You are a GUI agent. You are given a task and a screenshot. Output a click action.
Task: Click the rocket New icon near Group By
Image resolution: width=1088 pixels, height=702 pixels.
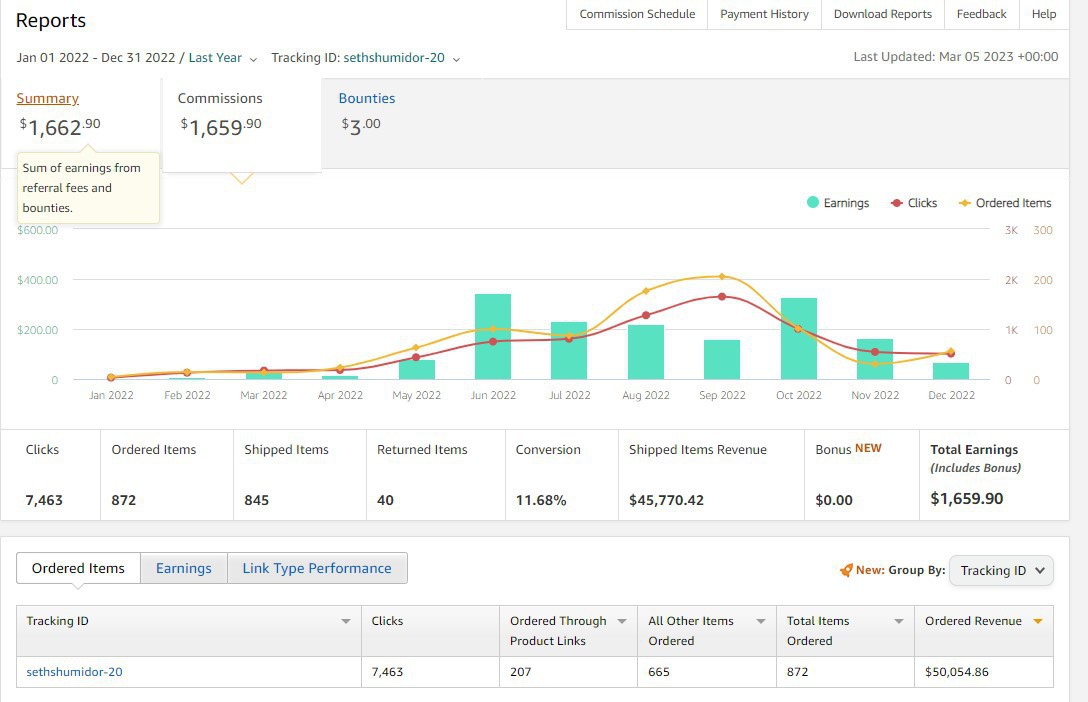pos(846,570)
